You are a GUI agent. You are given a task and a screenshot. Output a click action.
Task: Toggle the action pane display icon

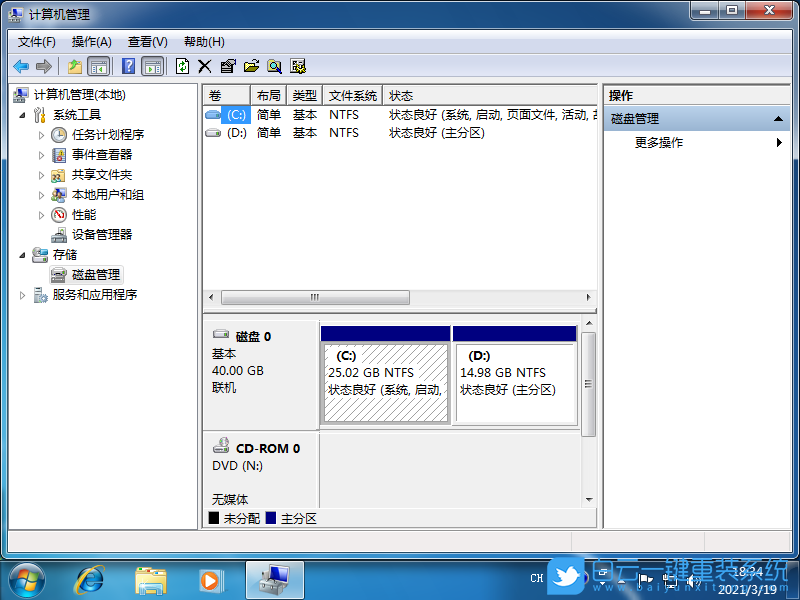coord(153,66)
